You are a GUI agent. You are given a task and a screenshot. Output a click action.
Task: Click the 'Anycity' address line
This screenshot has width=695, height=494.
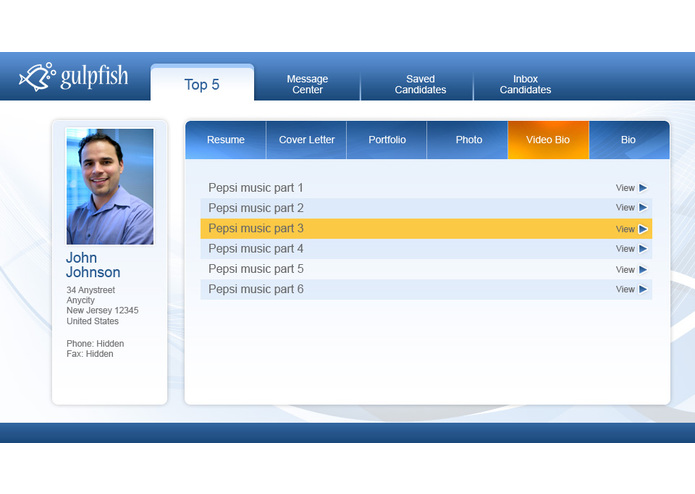click(81, 300)
